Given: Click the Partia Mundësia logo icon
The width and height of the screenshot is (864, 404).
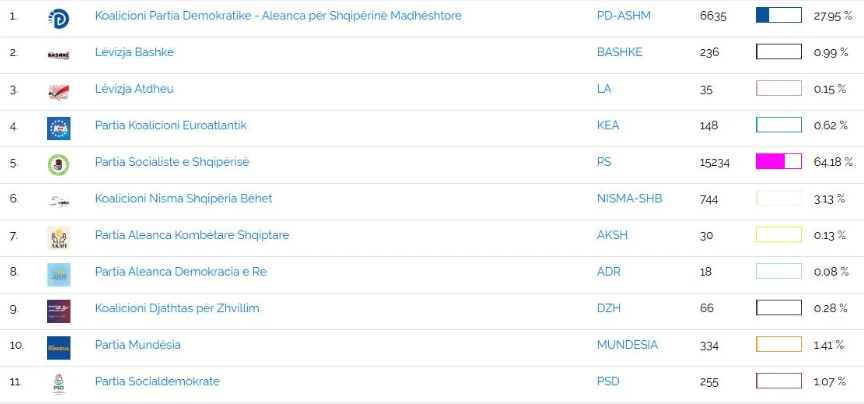Looking at the screenshot, I should [58, 347].
